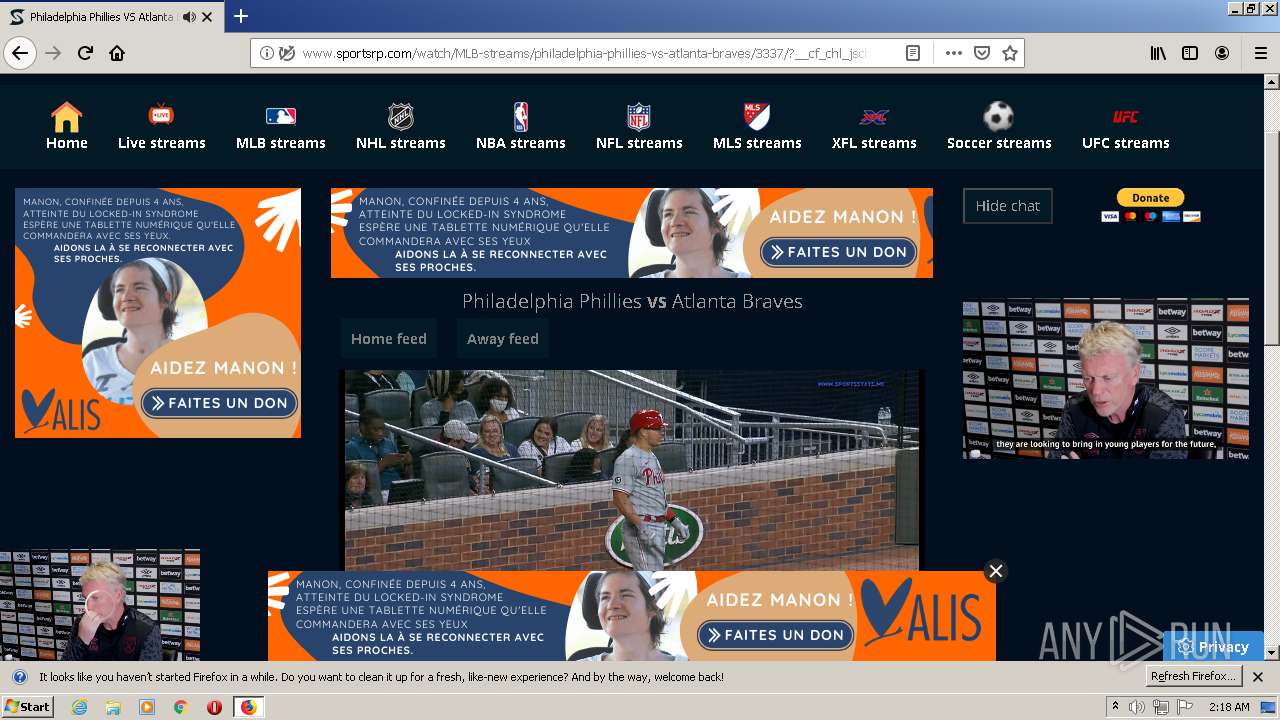The image size is (1280, 720).
Task: Toggle reader view icon in address bar
Action: tap(913, 53)
